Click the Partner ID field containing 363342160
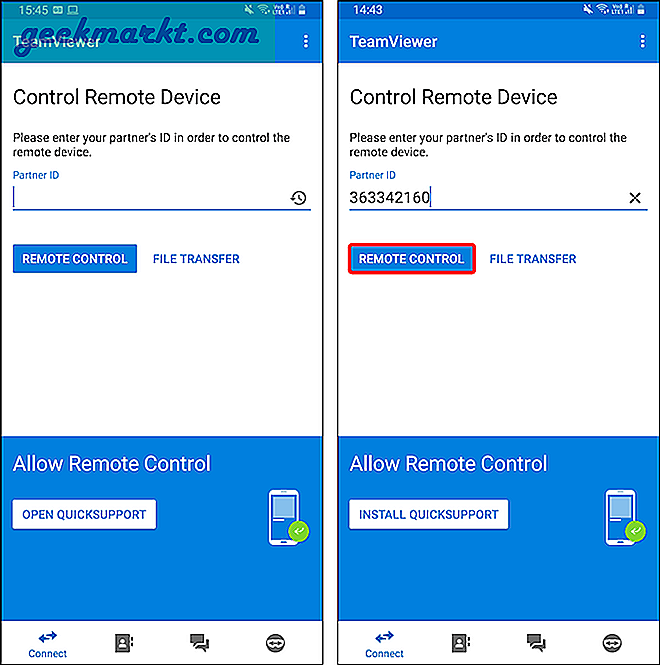660x665 pixels. (x=488, y=198)
